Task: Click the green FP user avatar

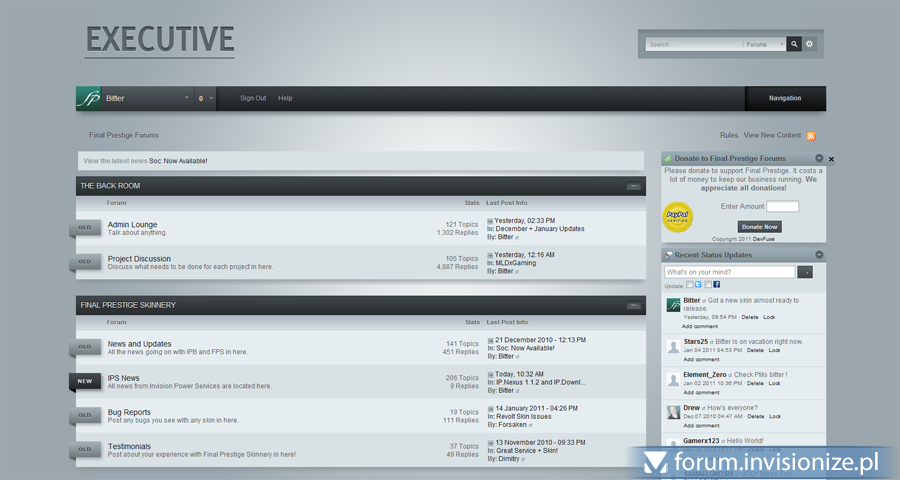Action: [x=89, y=98]
